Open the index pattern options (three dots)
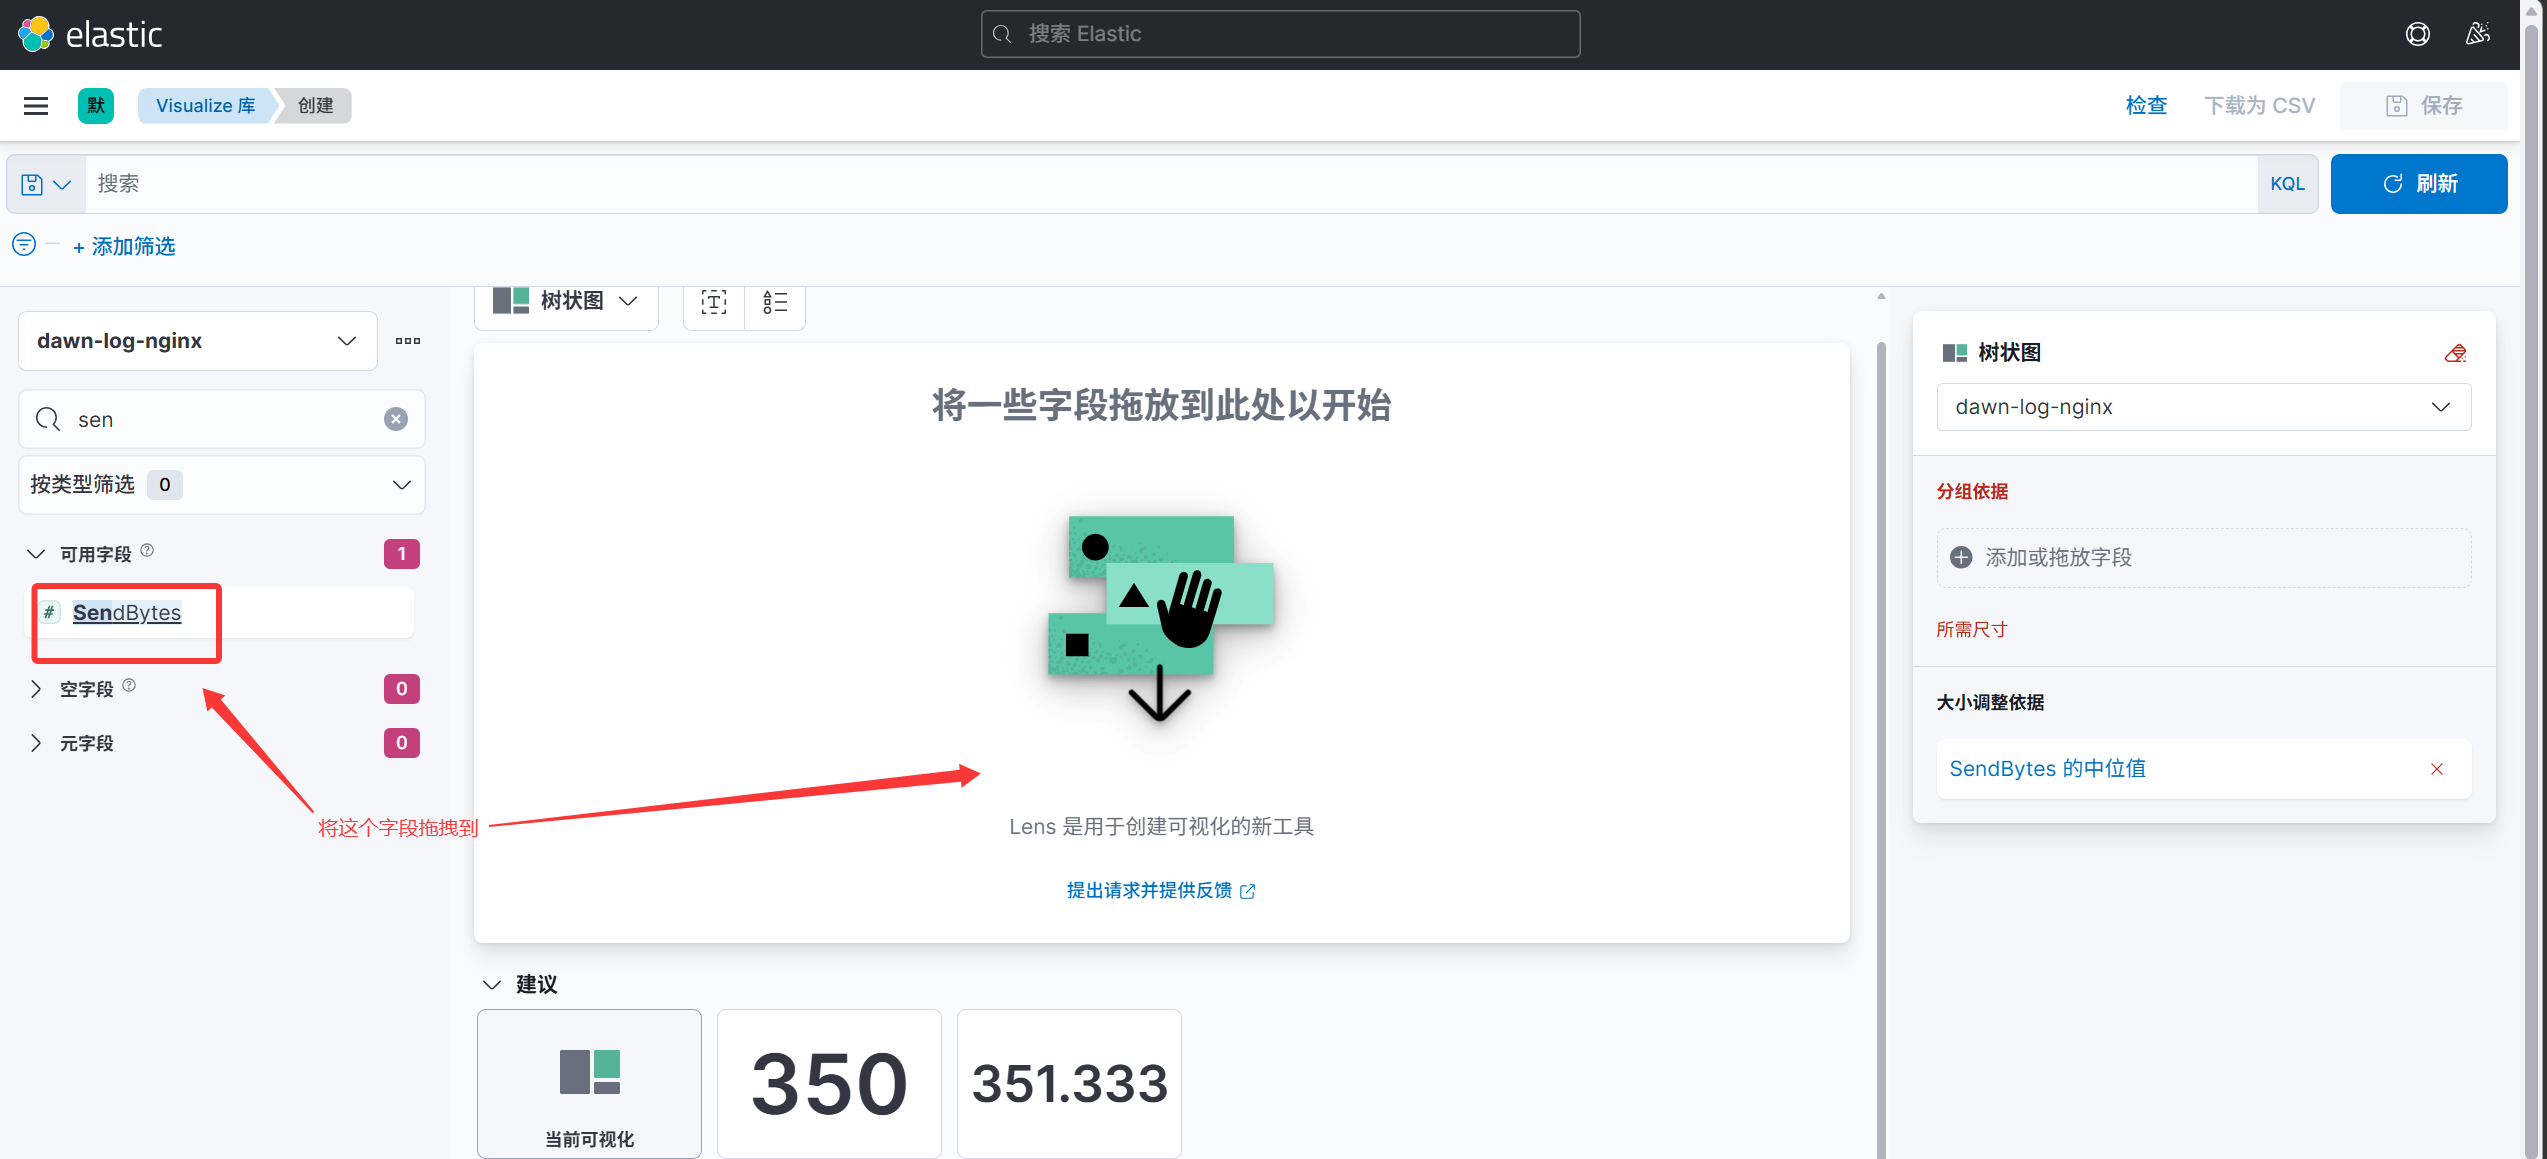 [x=408, y=341]
